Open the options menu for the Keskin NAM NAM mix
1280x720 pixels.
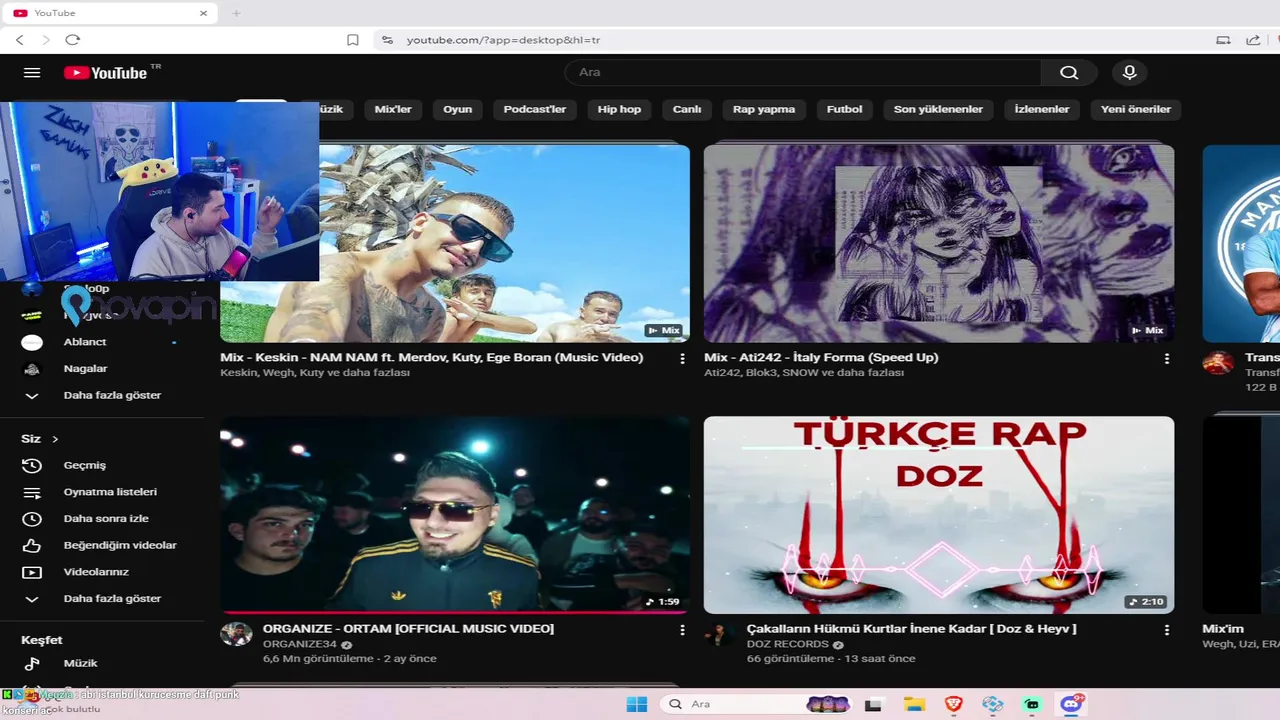[x=683, y=358]
